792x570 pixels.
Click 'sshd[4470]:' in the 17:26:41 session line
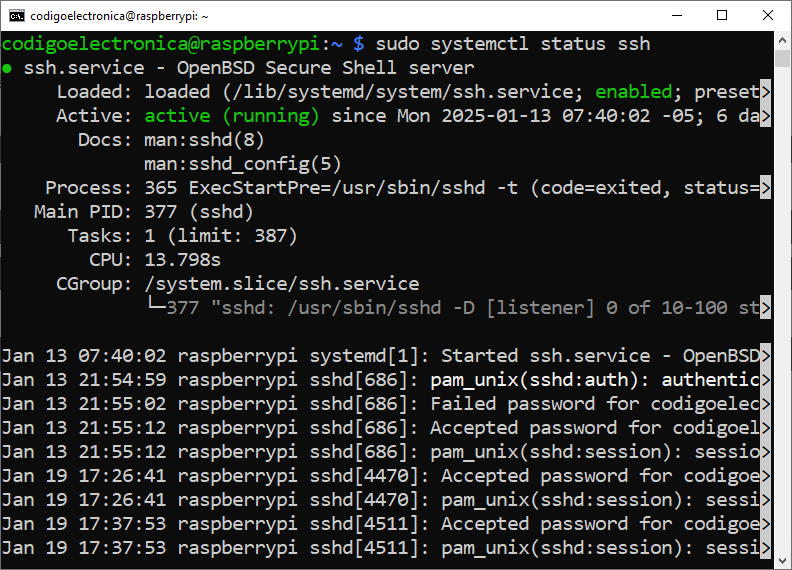[369, 500]
